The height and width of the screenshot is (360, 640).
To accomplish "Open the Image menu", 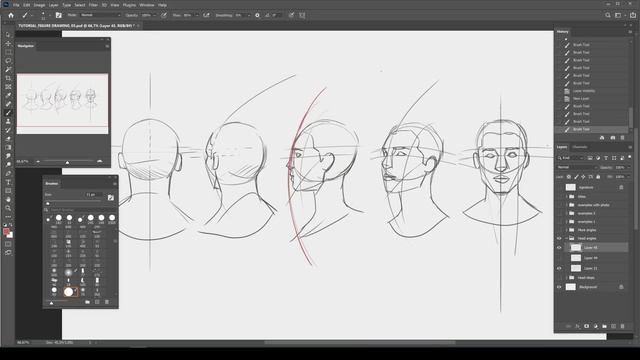I will point(39,5).
